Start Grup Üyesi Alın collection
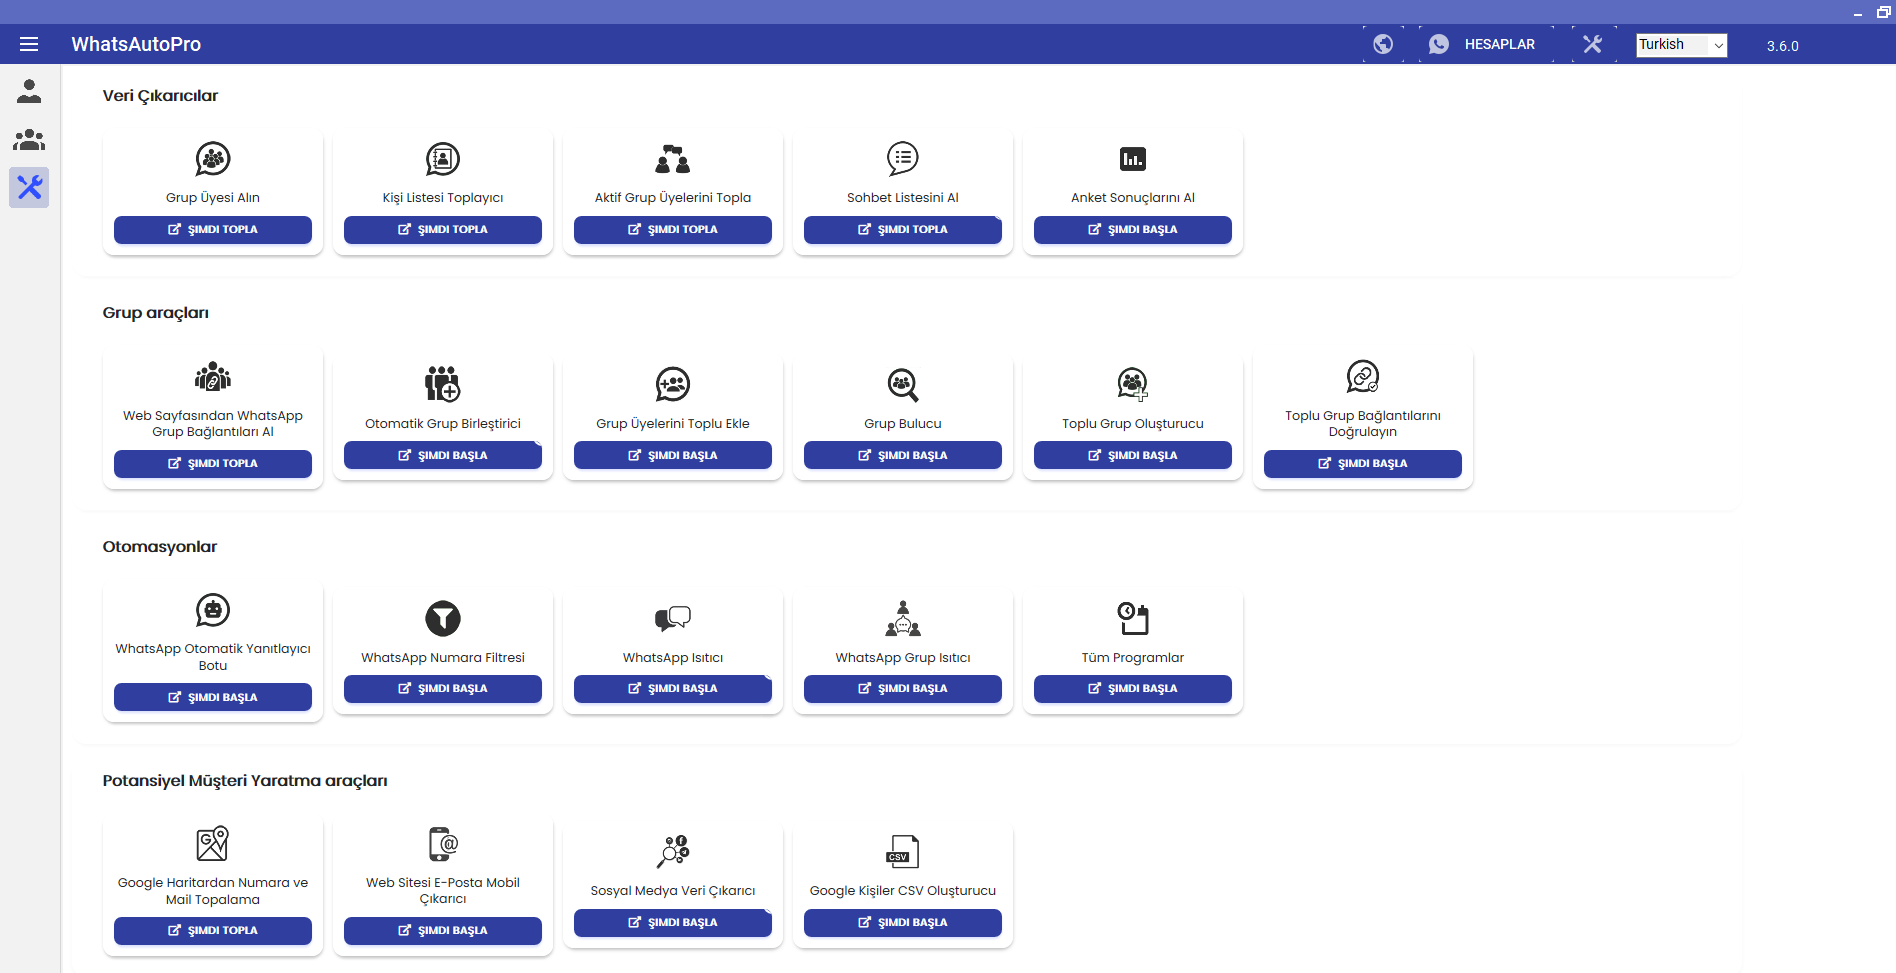Viewport: 1896px width, 973px height. tap(213, 229)
